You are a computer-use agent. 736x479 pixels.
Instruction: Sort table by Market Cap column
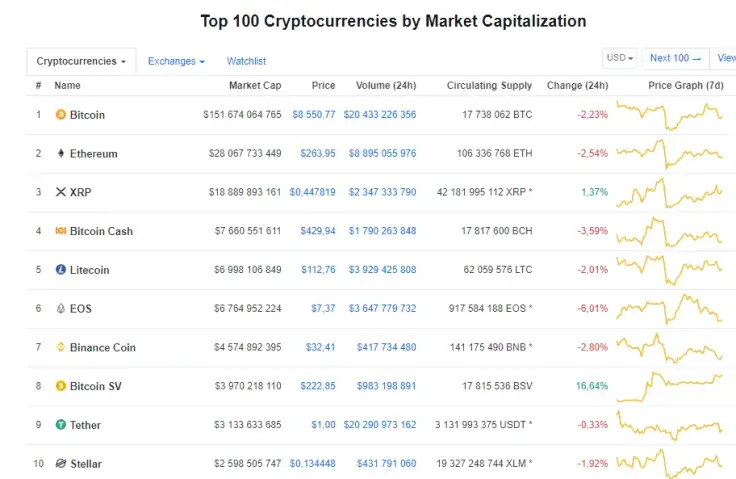pos(255,86)
